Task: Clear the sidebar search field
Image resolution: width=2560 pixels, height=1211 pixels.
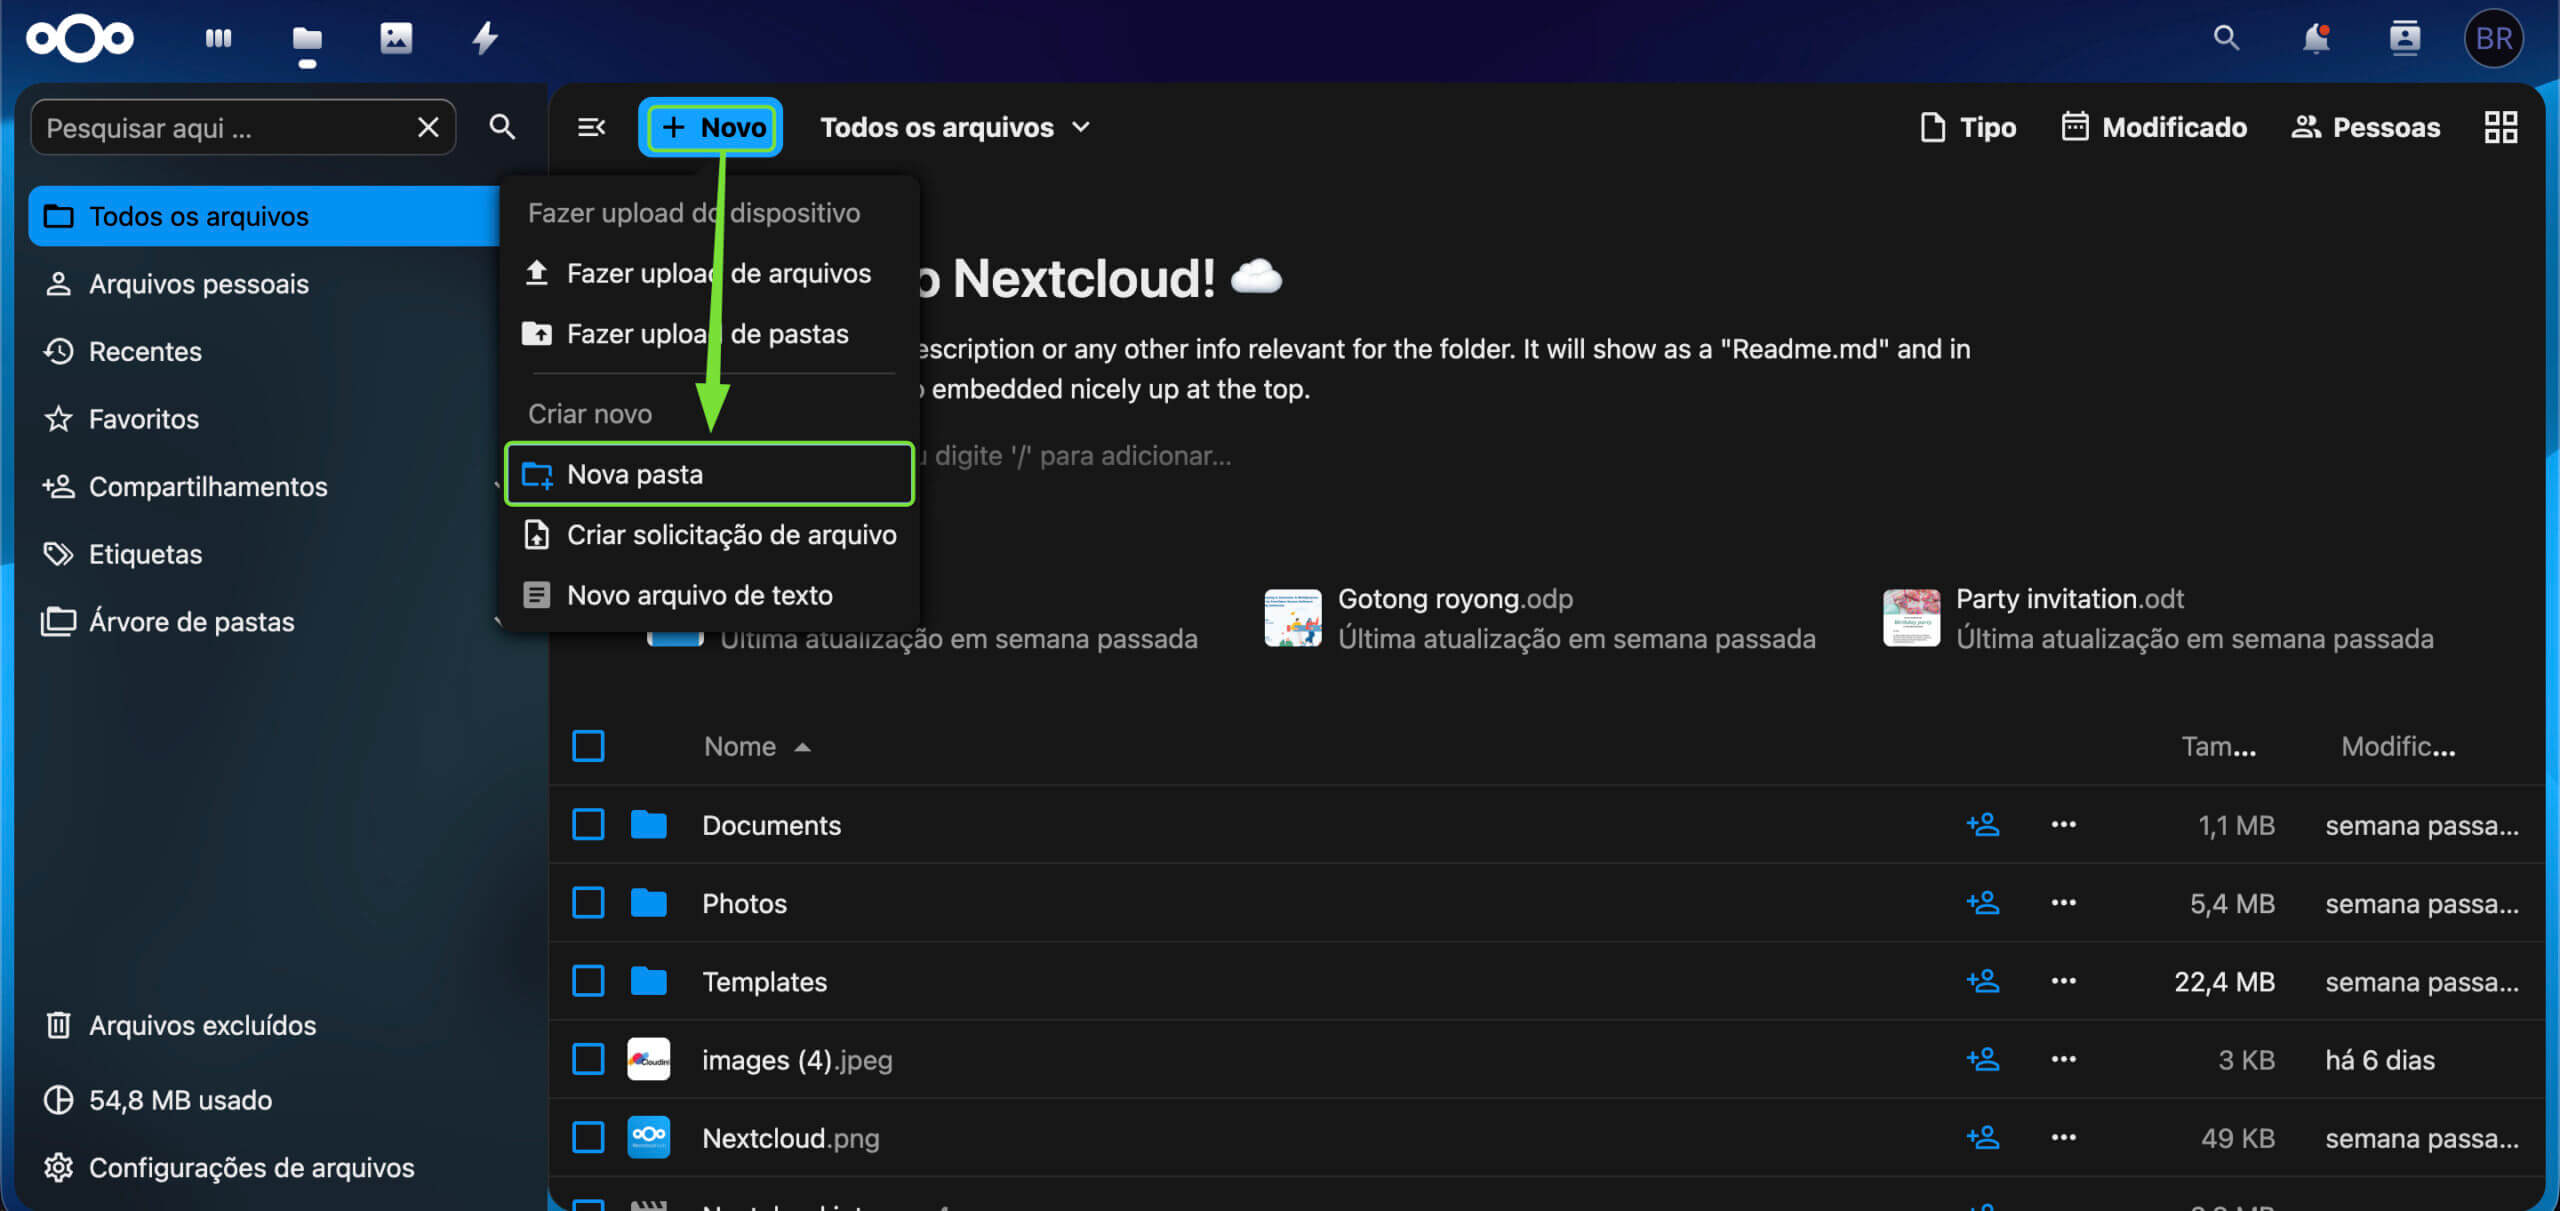Action: point(428,128)
